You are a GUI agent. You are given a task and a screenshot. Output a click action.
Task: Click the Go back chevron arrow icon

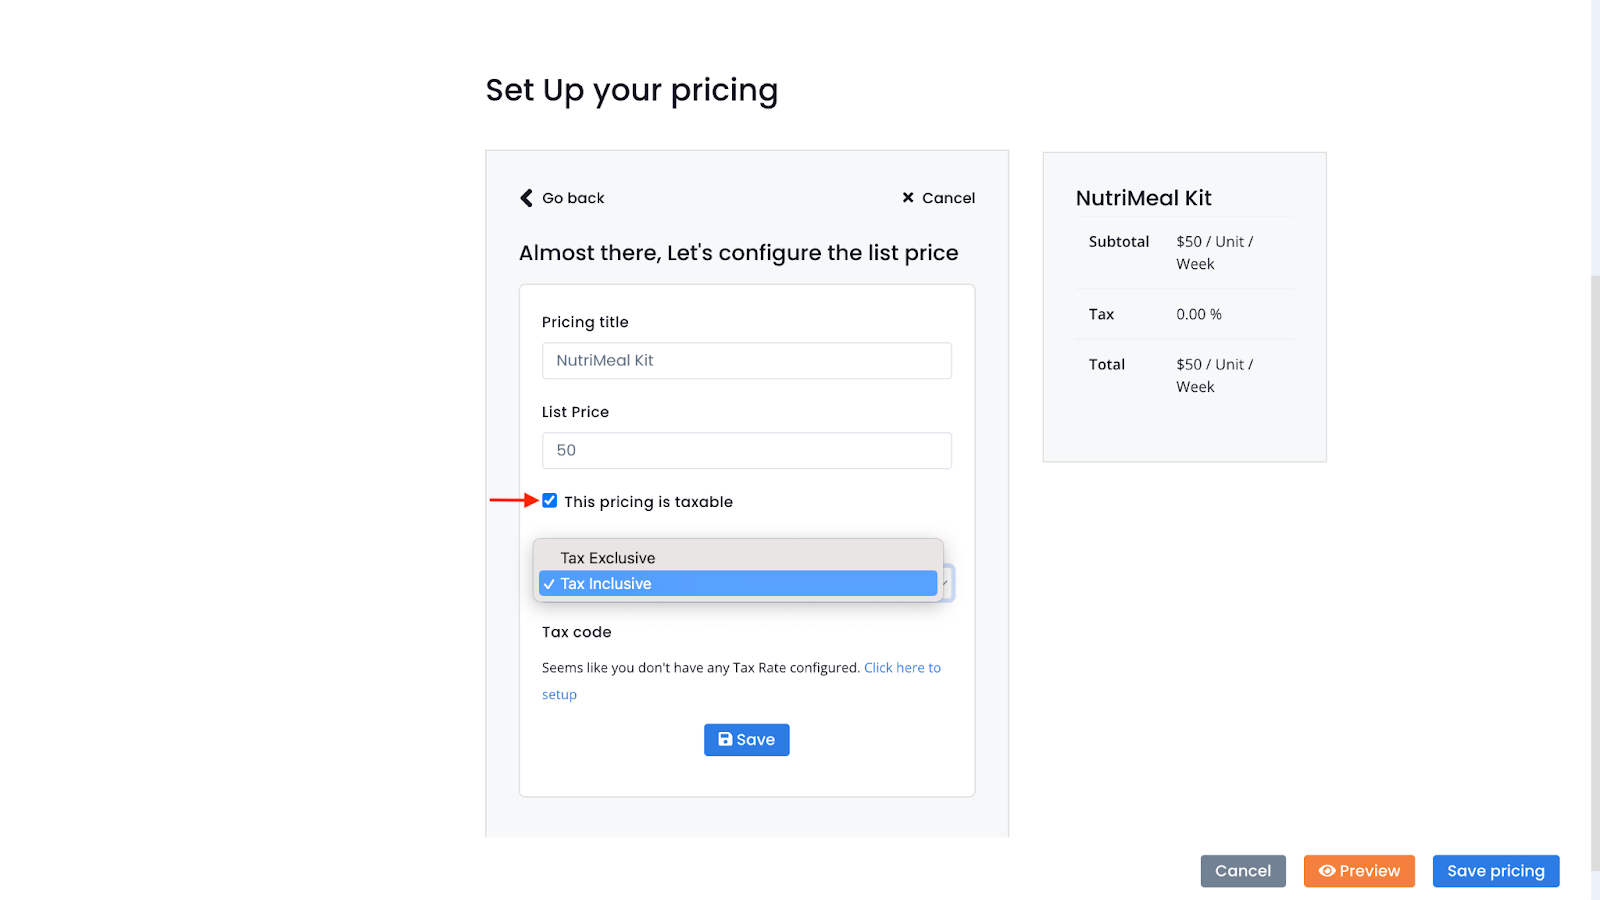(526, 198)
